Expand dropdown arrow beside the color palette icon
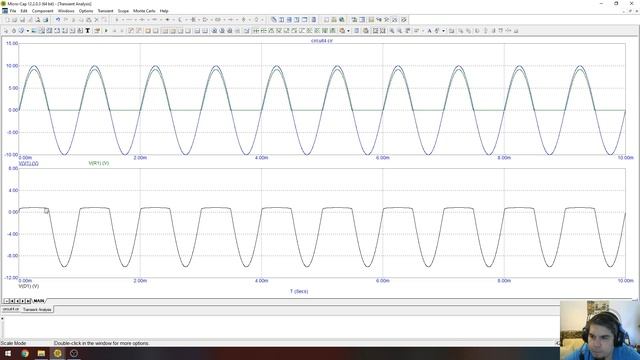Screen dimensions: 640x360 [x=348, y=31]
